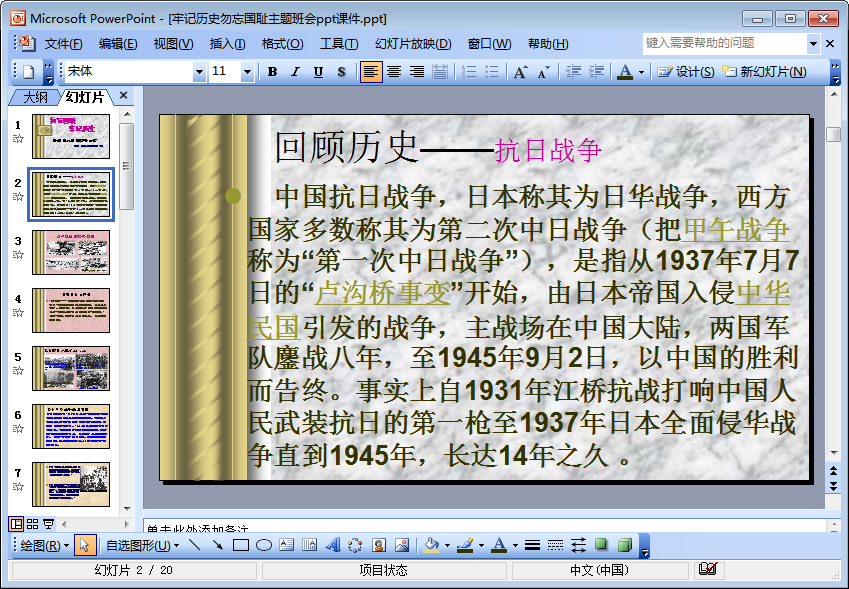The width and height of the screenshot is (849, 589).
Task: Open 编辑 menu
Action: click(x=118, y=44)
